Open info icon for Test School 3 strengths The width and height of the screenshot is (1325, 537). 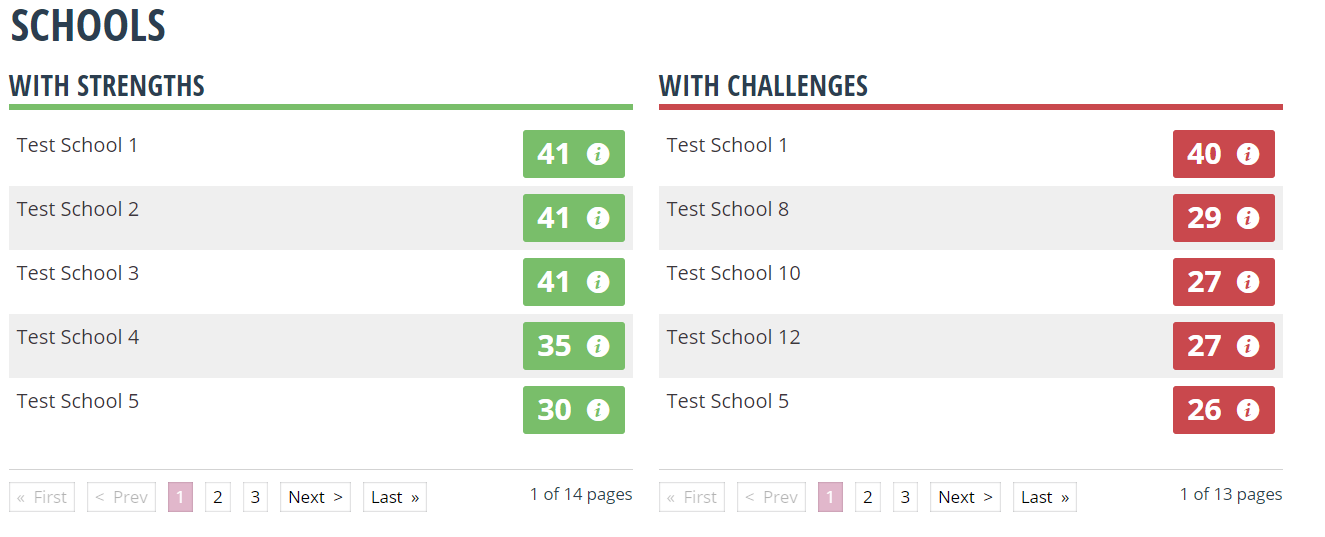tap(598, 282)
